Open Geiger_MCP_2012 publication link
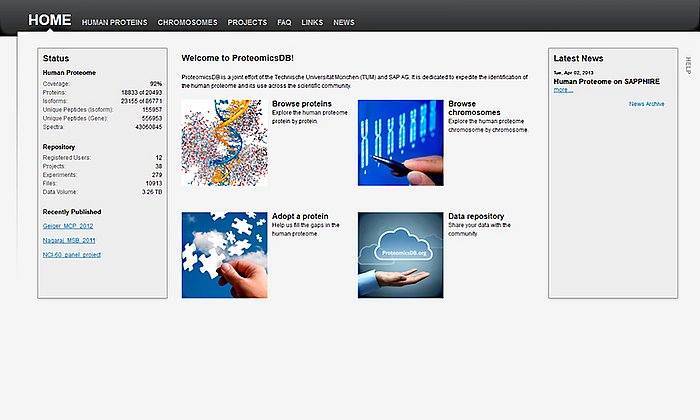The image size is (700, 420). click(68, 226)
